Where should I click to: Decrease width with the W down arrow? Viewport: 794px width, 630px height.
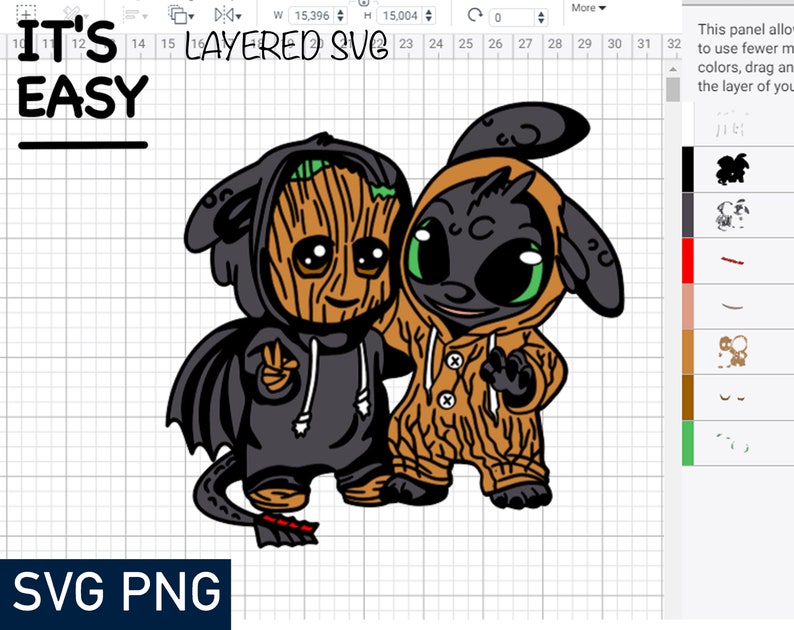tap(341, 19)
